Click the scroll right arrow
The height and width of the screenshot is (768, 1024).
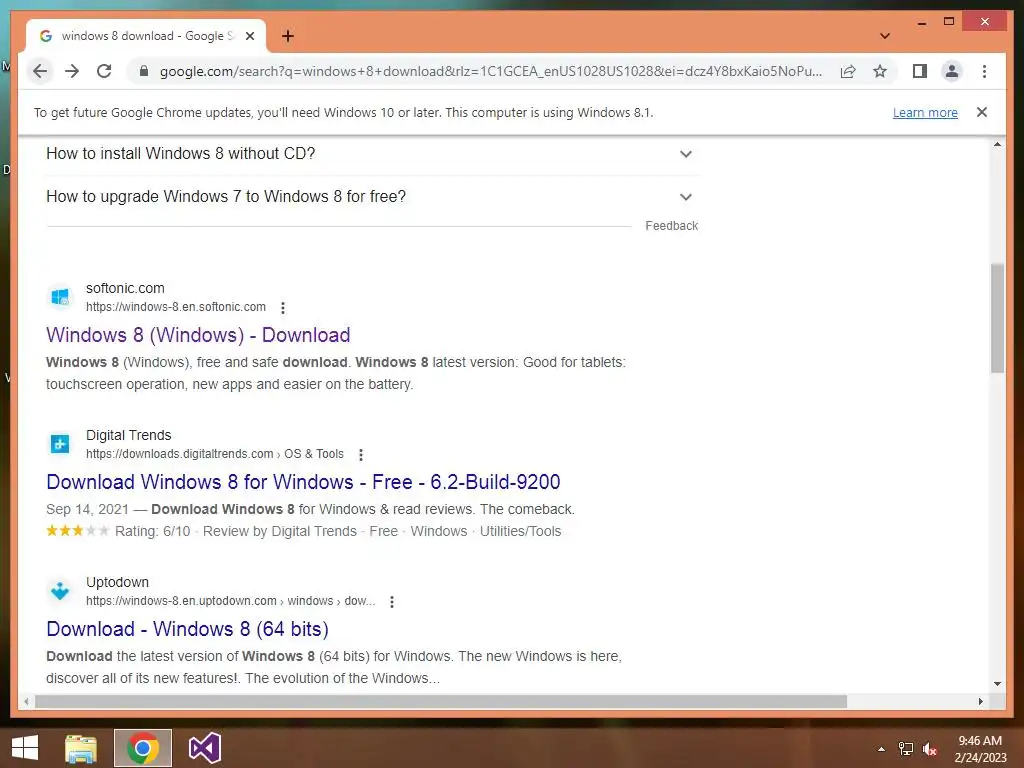pyautogui.click(x=980, y=701)
